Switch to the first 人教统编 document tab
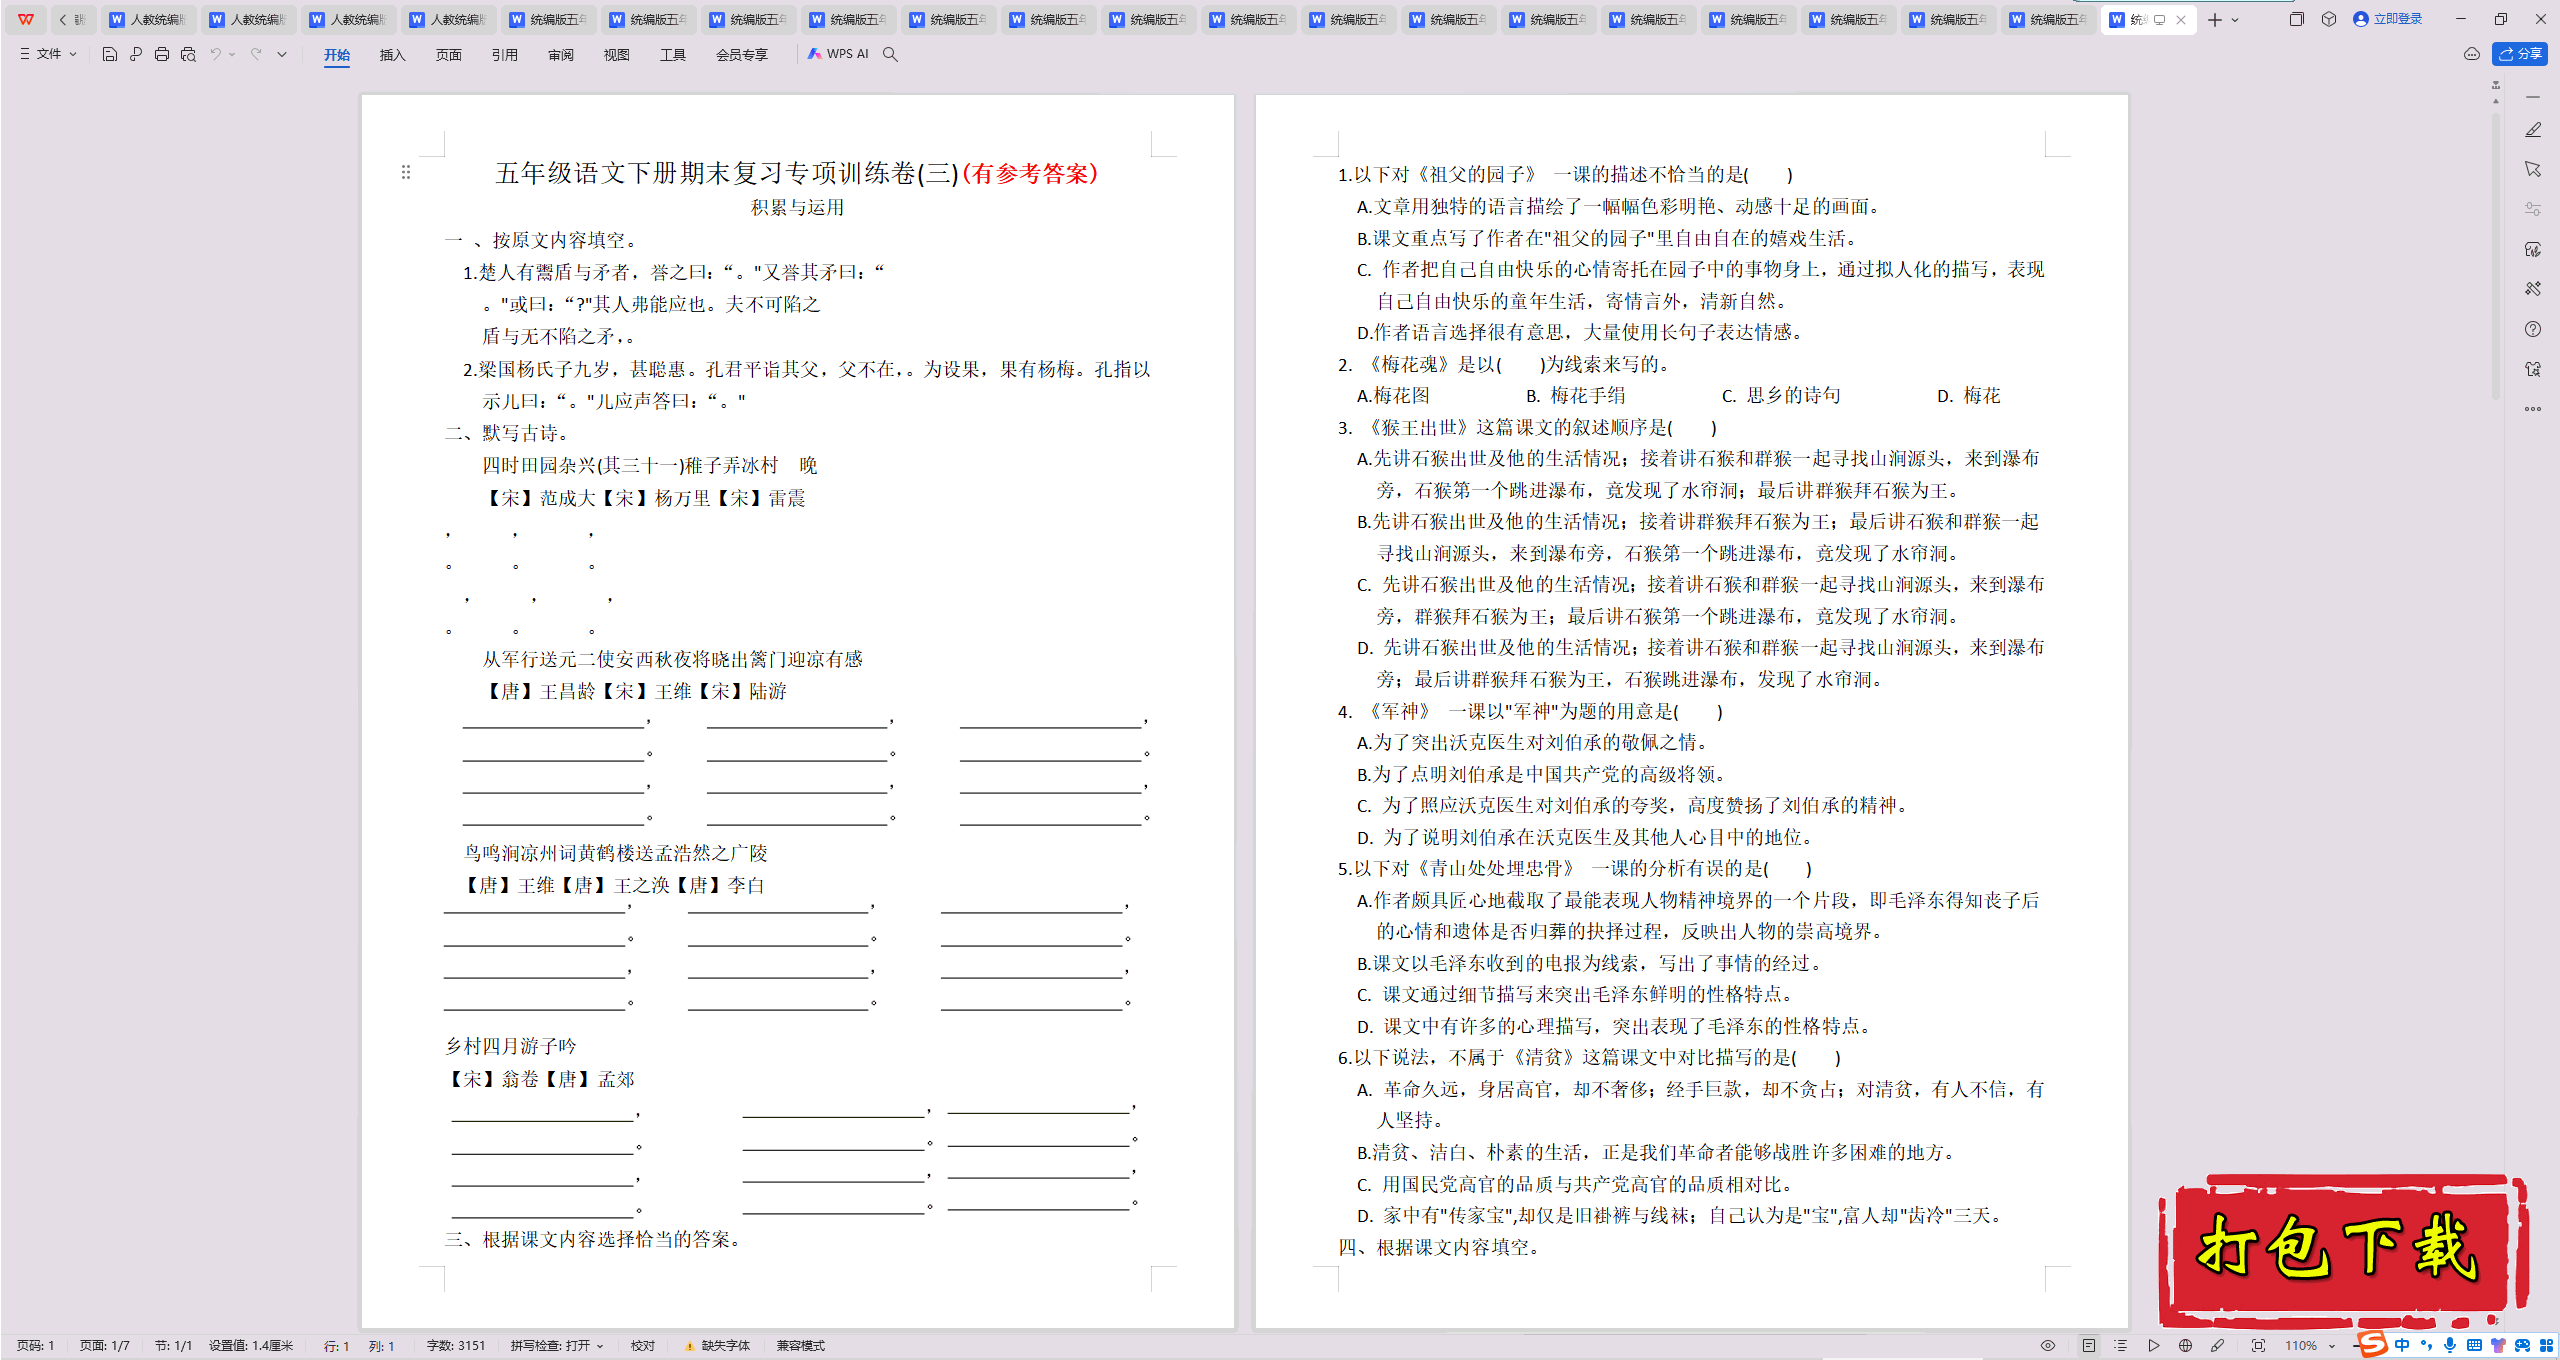The image size is (2560, 1360). click(x=149, y=20)
